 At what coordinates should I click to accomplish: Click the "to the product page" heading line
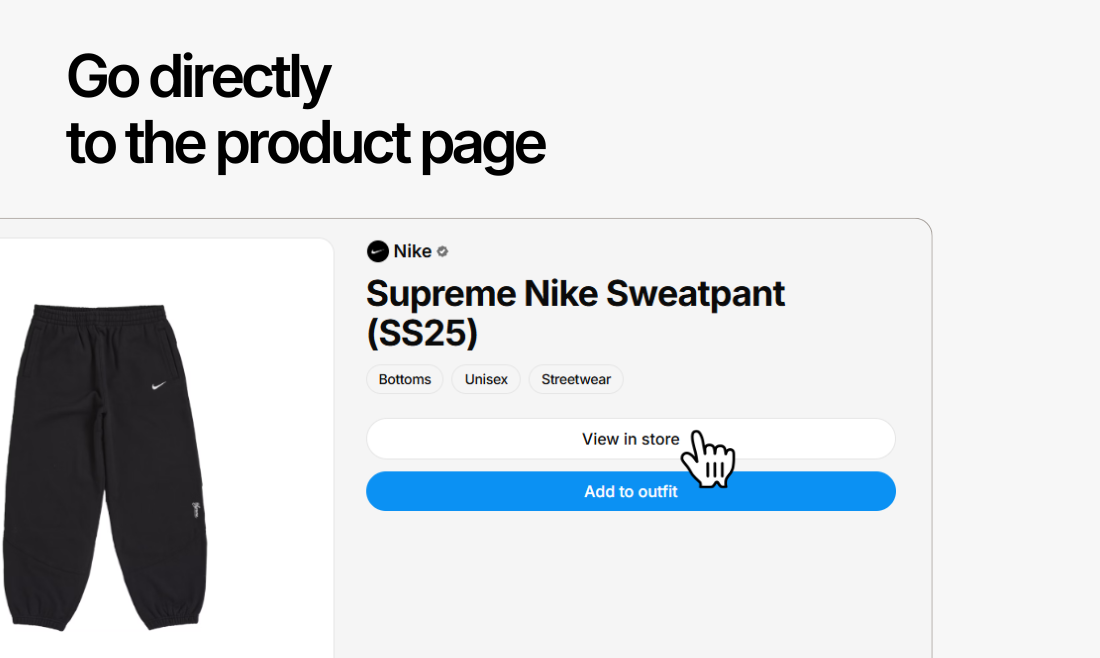(305, 143)
